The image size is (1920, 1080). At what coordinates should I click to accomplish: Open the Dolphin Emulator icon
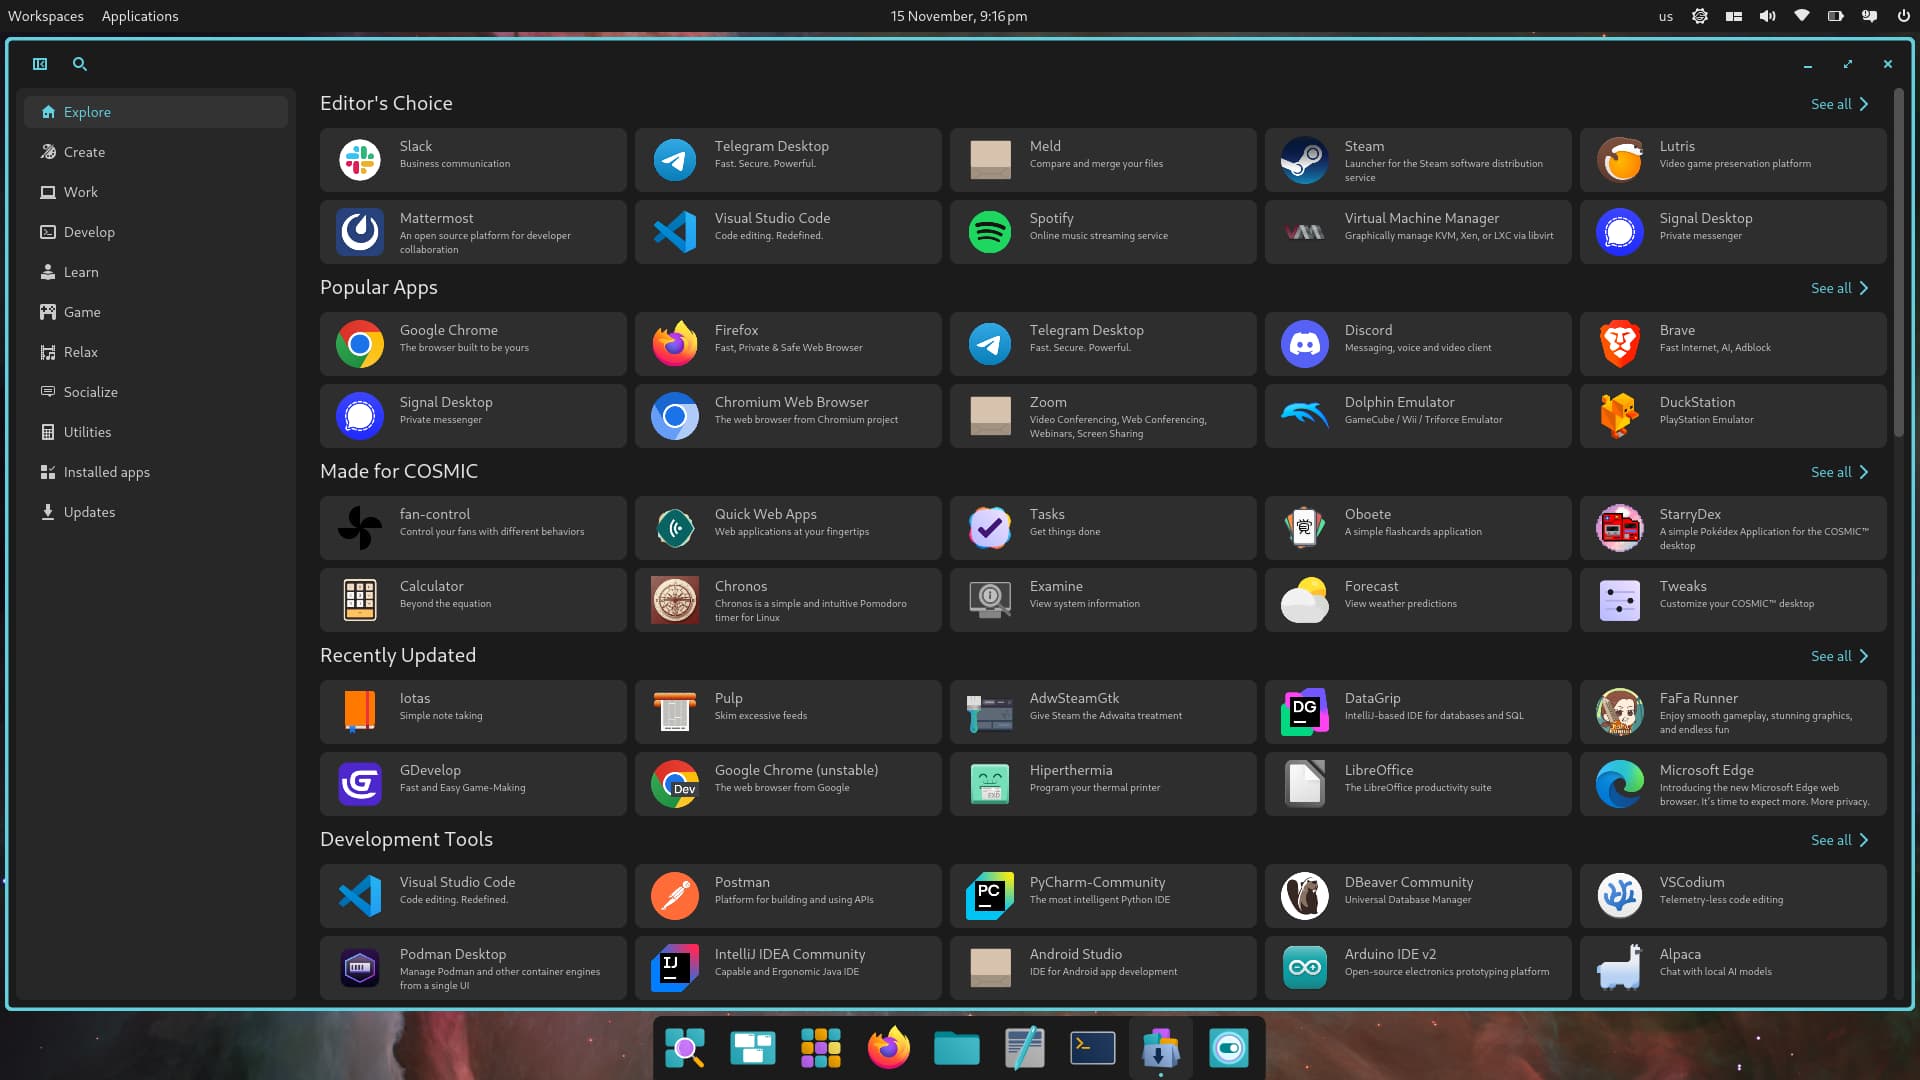pyautogui.click(x=1305, y=416)
